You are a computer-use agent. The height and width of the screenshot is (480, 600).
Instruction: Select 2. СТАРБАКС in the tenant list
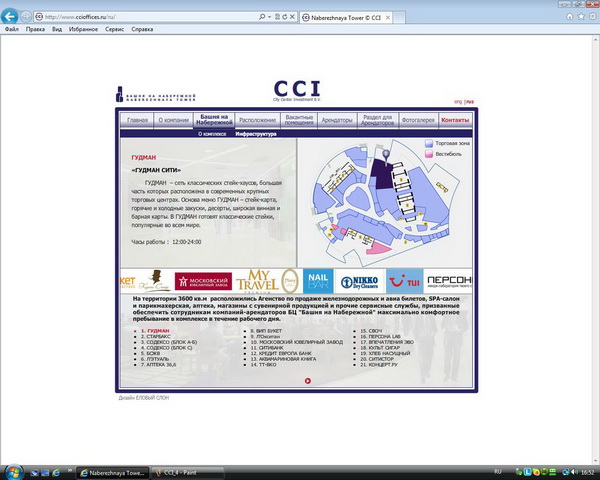point(155,336)
